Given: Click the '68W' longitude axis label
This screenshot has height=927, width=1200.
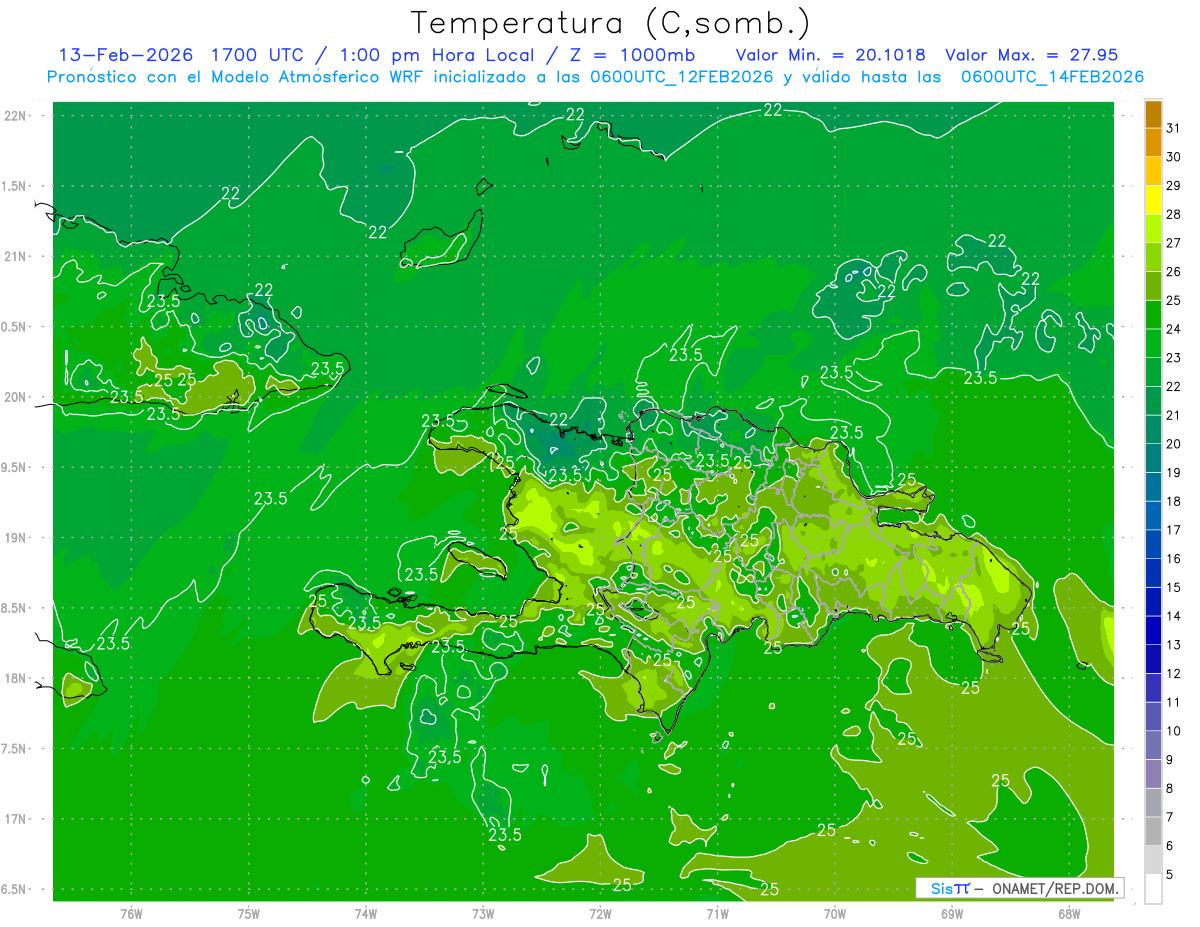Looking at the screenshot, I should [x=1069, y=913].
